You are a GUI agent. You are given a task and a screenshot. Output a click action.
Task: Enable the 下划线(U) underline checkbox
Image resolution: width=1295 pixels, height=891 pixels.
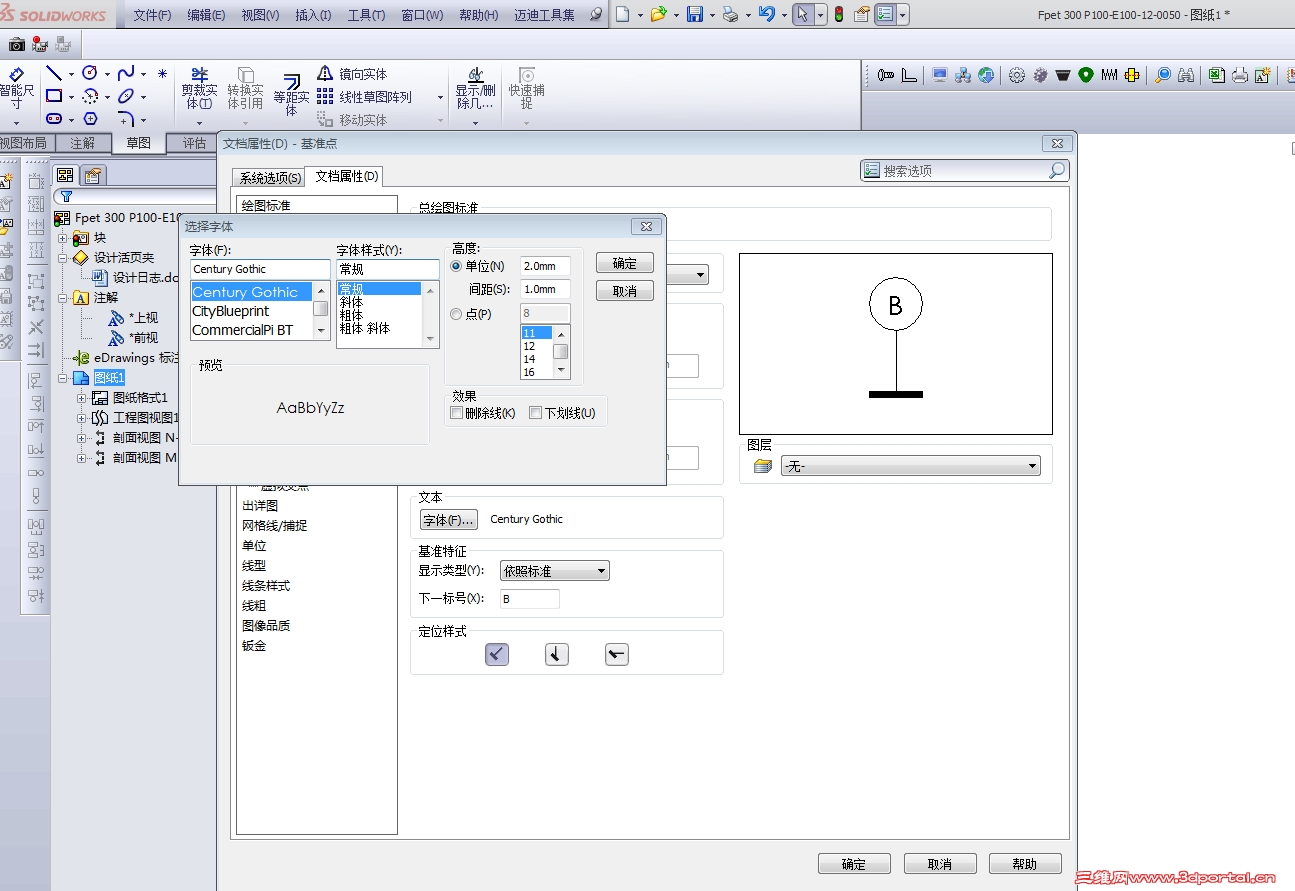pyautogui.click(x=535, y=413)
